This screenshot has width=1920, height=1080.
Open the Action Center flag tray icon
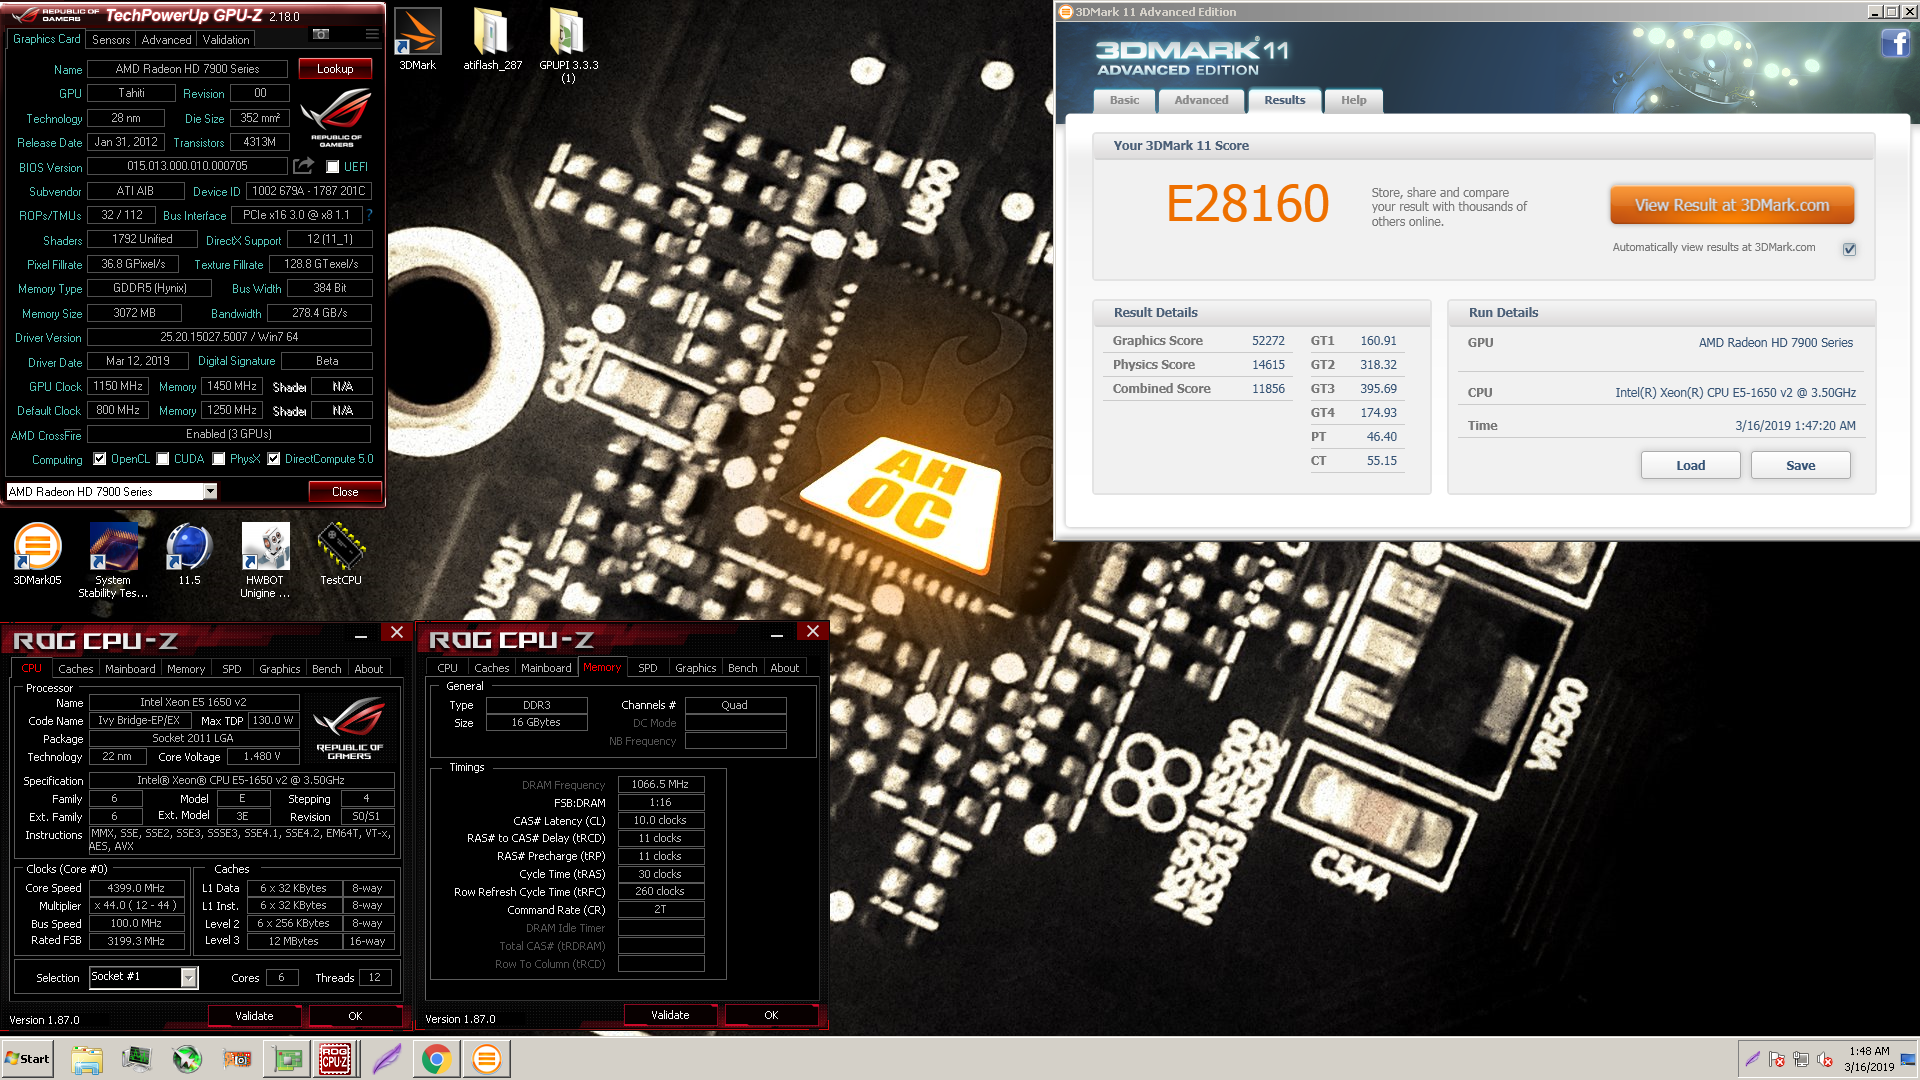point(1776,1059)
